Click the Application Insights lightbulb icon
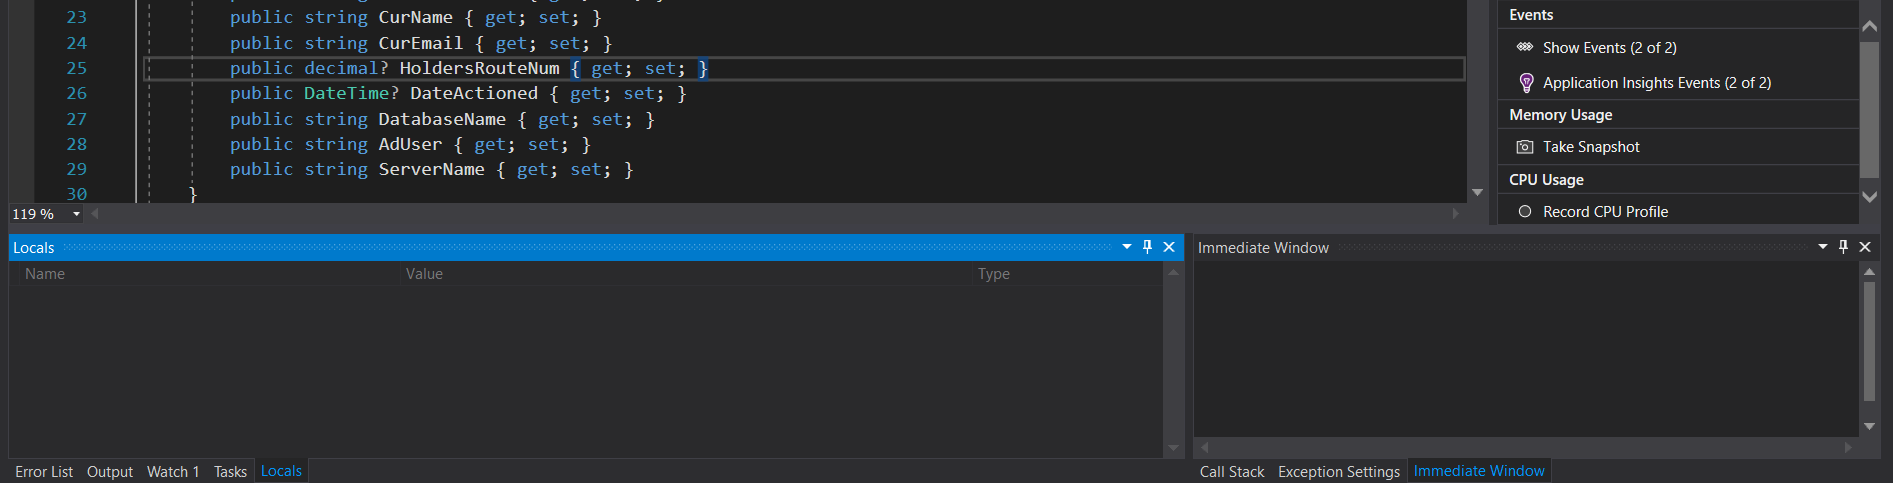Image resolution: width=1893 pixels, height=483 pixels. (x=1526, y=83)
